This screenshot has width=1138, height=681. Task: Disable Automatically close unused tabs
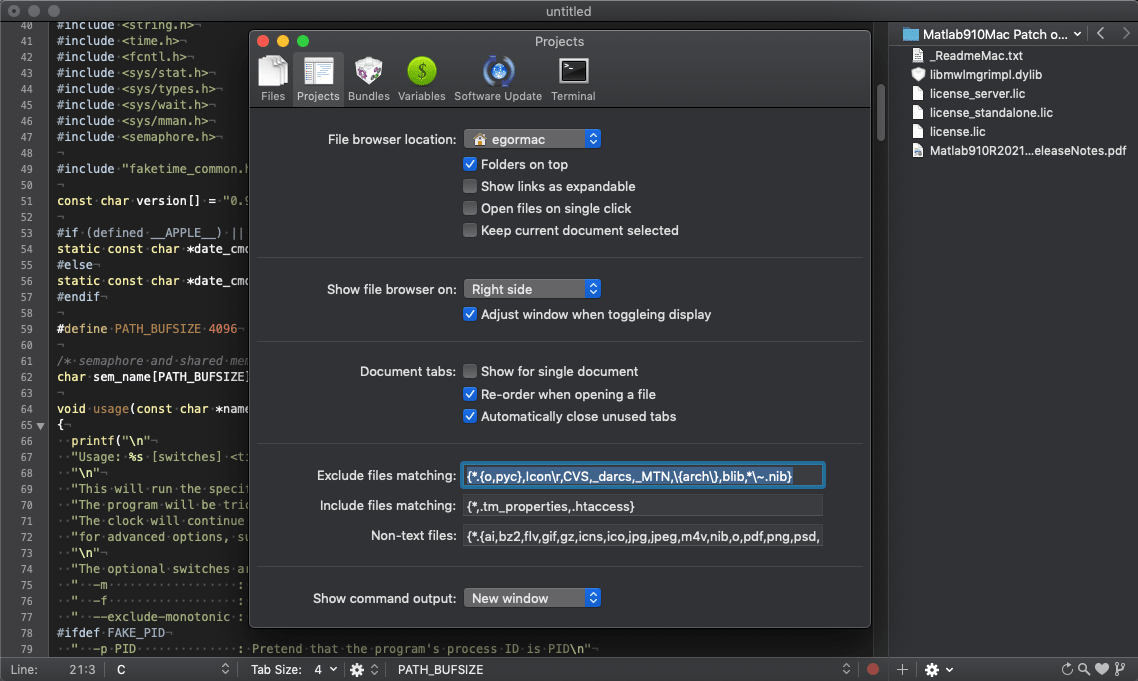pos(470,416)
